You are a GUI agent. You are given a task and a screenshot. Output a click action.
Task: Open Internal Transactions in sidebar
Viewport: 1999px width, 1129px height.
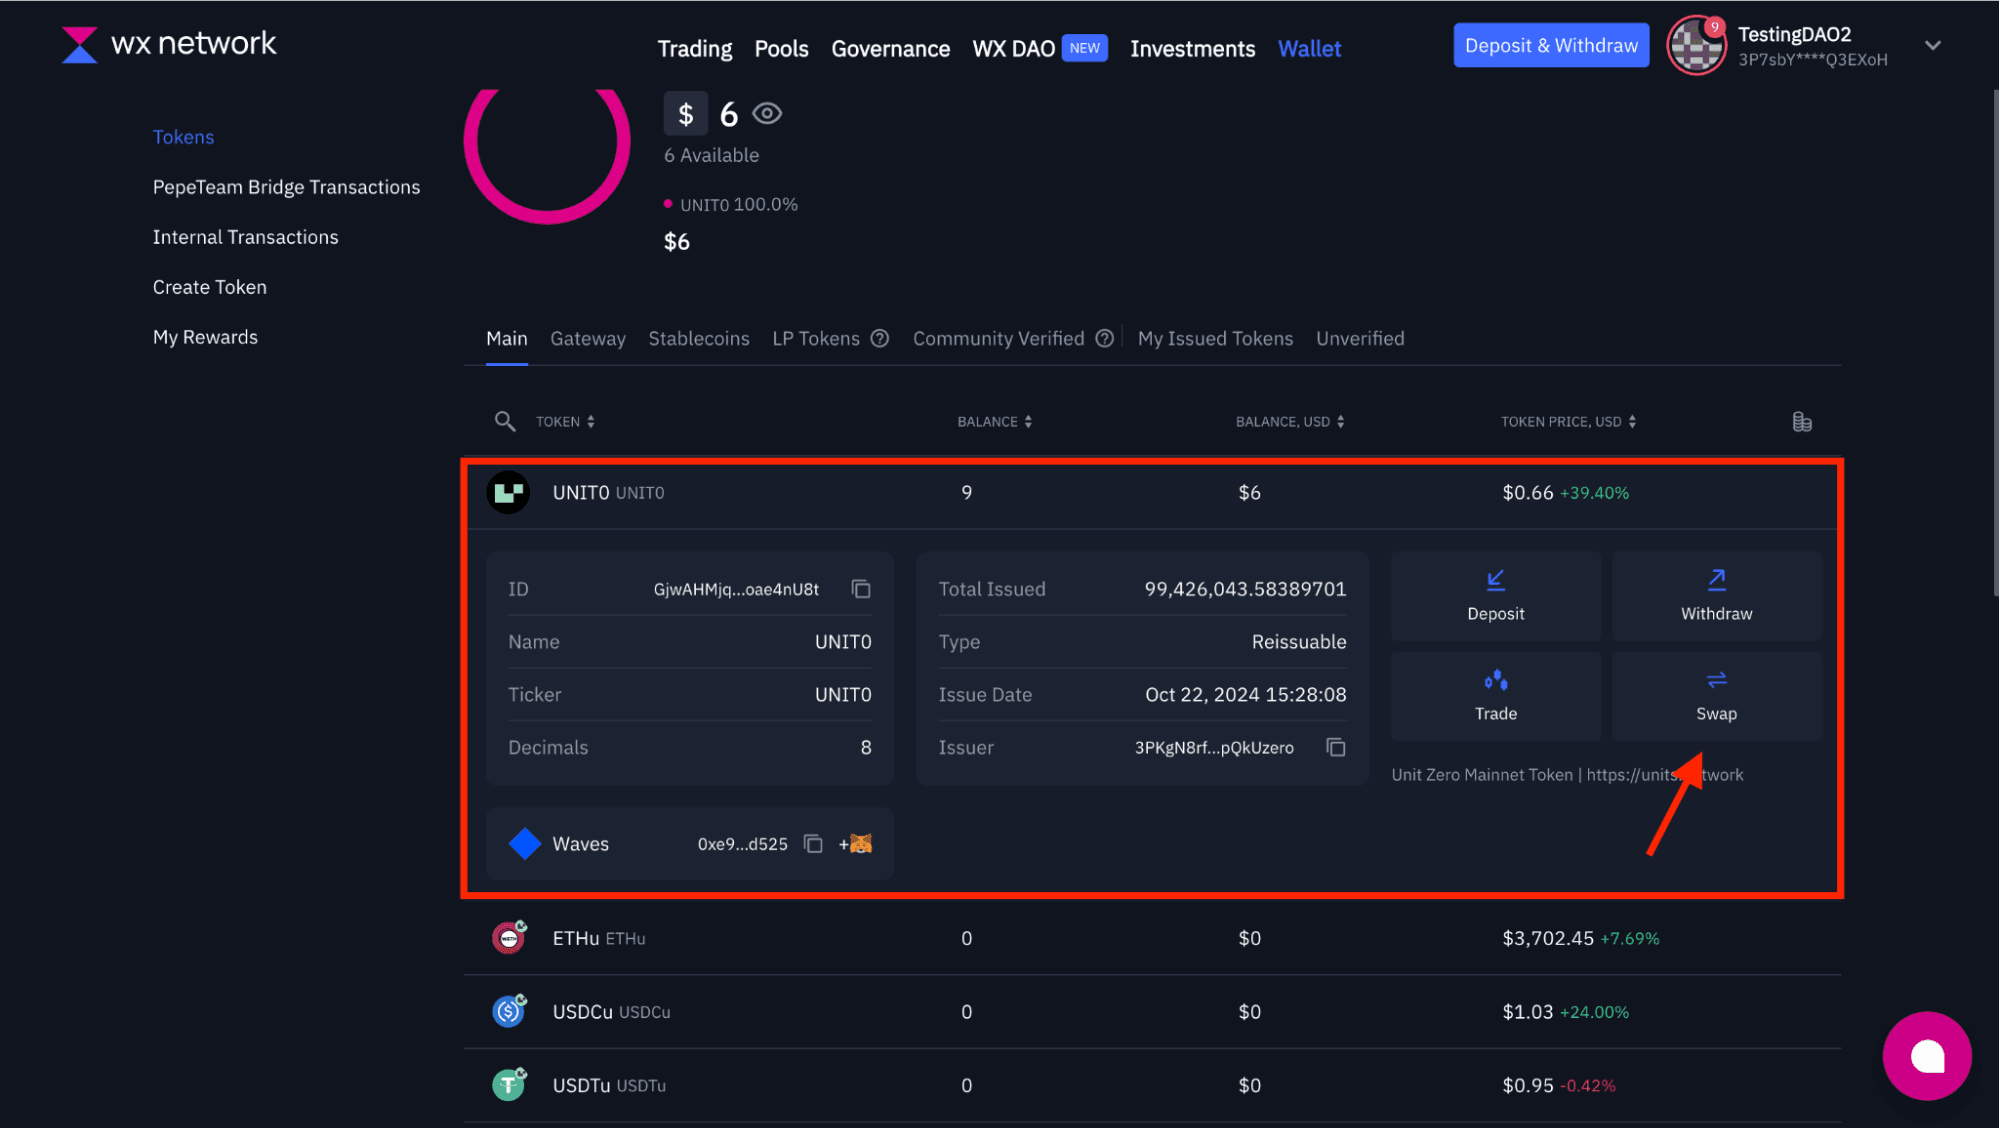tap(245, 237)
